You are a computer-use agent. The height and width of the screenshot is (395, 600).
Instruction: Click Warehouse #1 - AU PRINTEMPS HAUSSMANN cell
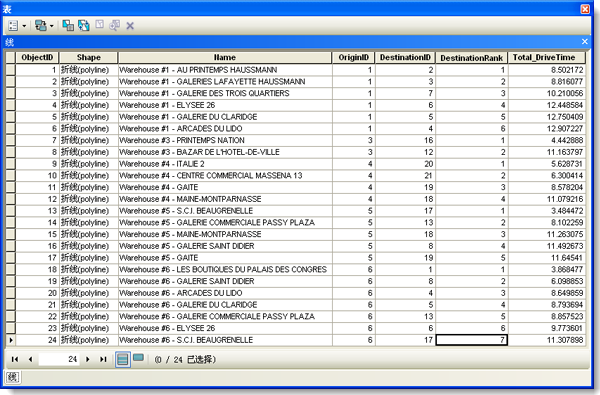click(225, 70)
